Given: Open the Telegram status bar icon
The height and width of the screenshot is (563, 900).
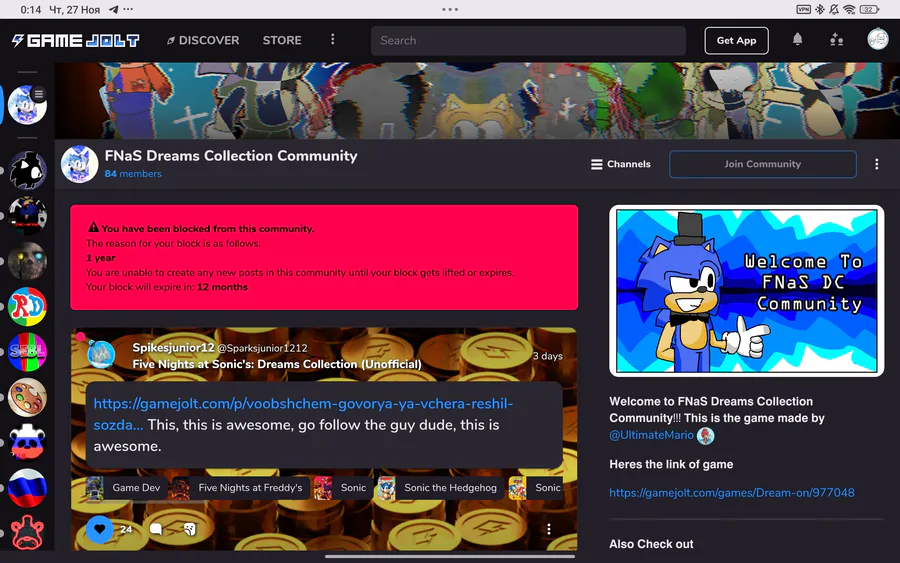Looking at the screenshot, I should click(x=114, y=9).
